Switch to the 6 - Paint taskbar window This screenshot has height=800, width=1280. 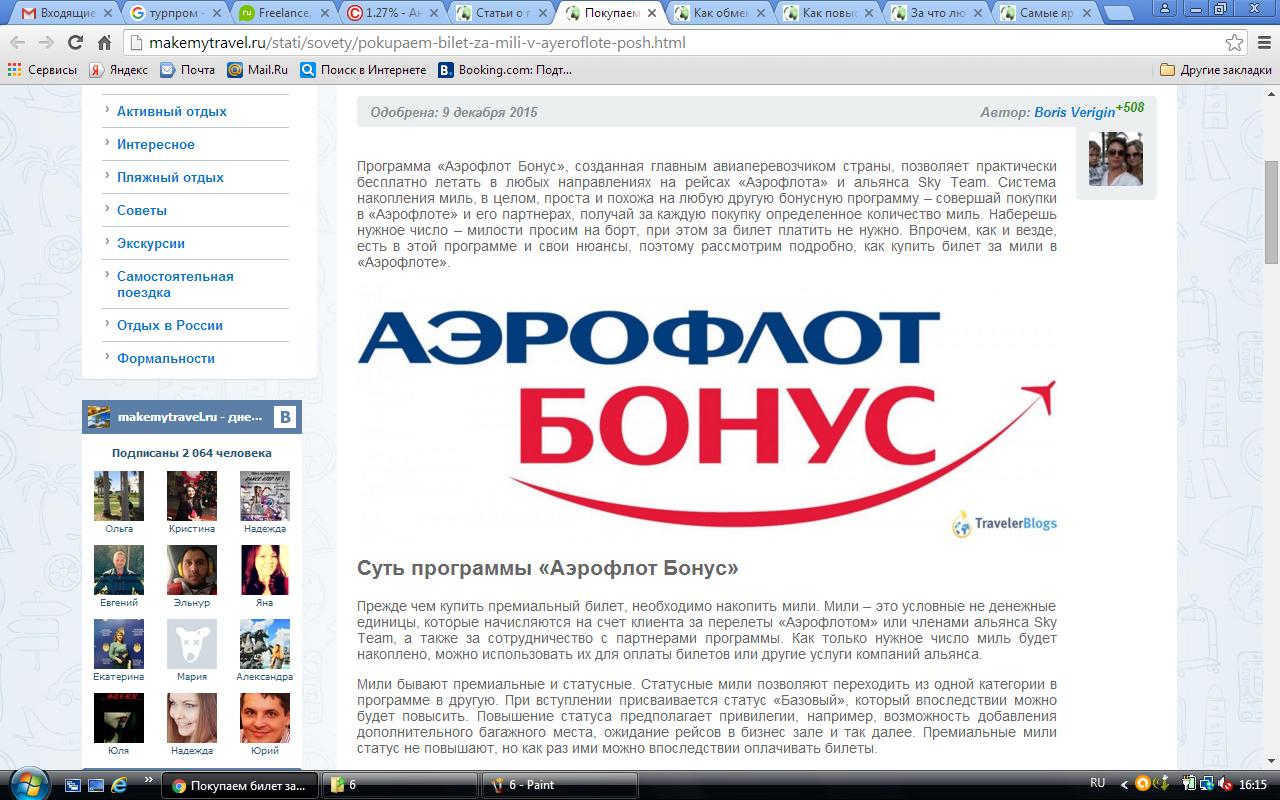coord(560,785)
